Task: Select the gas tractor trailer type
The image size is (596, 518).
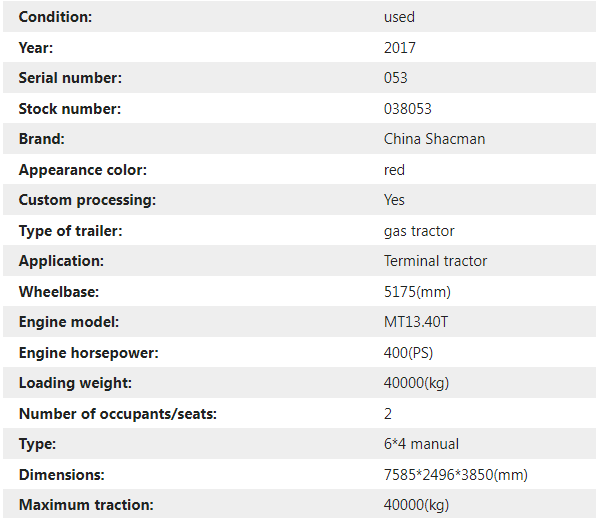Action: coord(419,231)
